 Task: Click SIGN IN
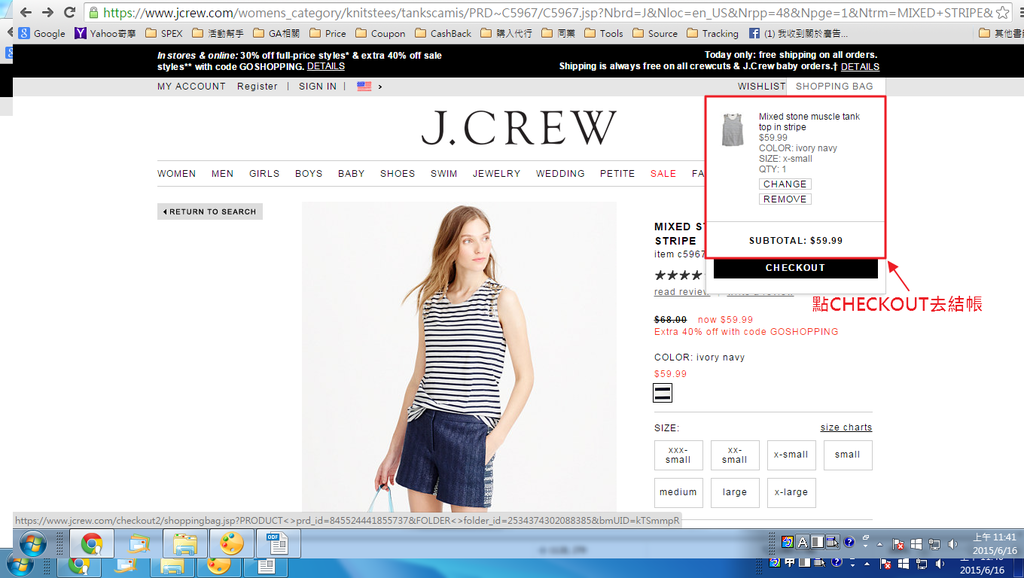[317, 86]
